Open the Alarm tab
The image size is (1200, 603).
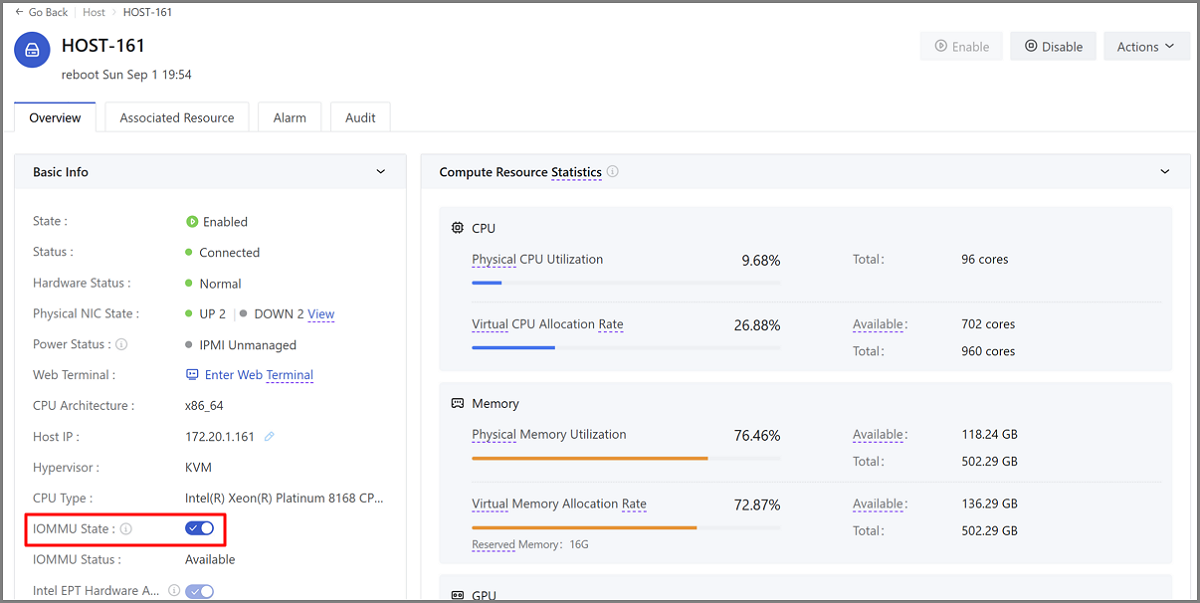click(290, 118)
